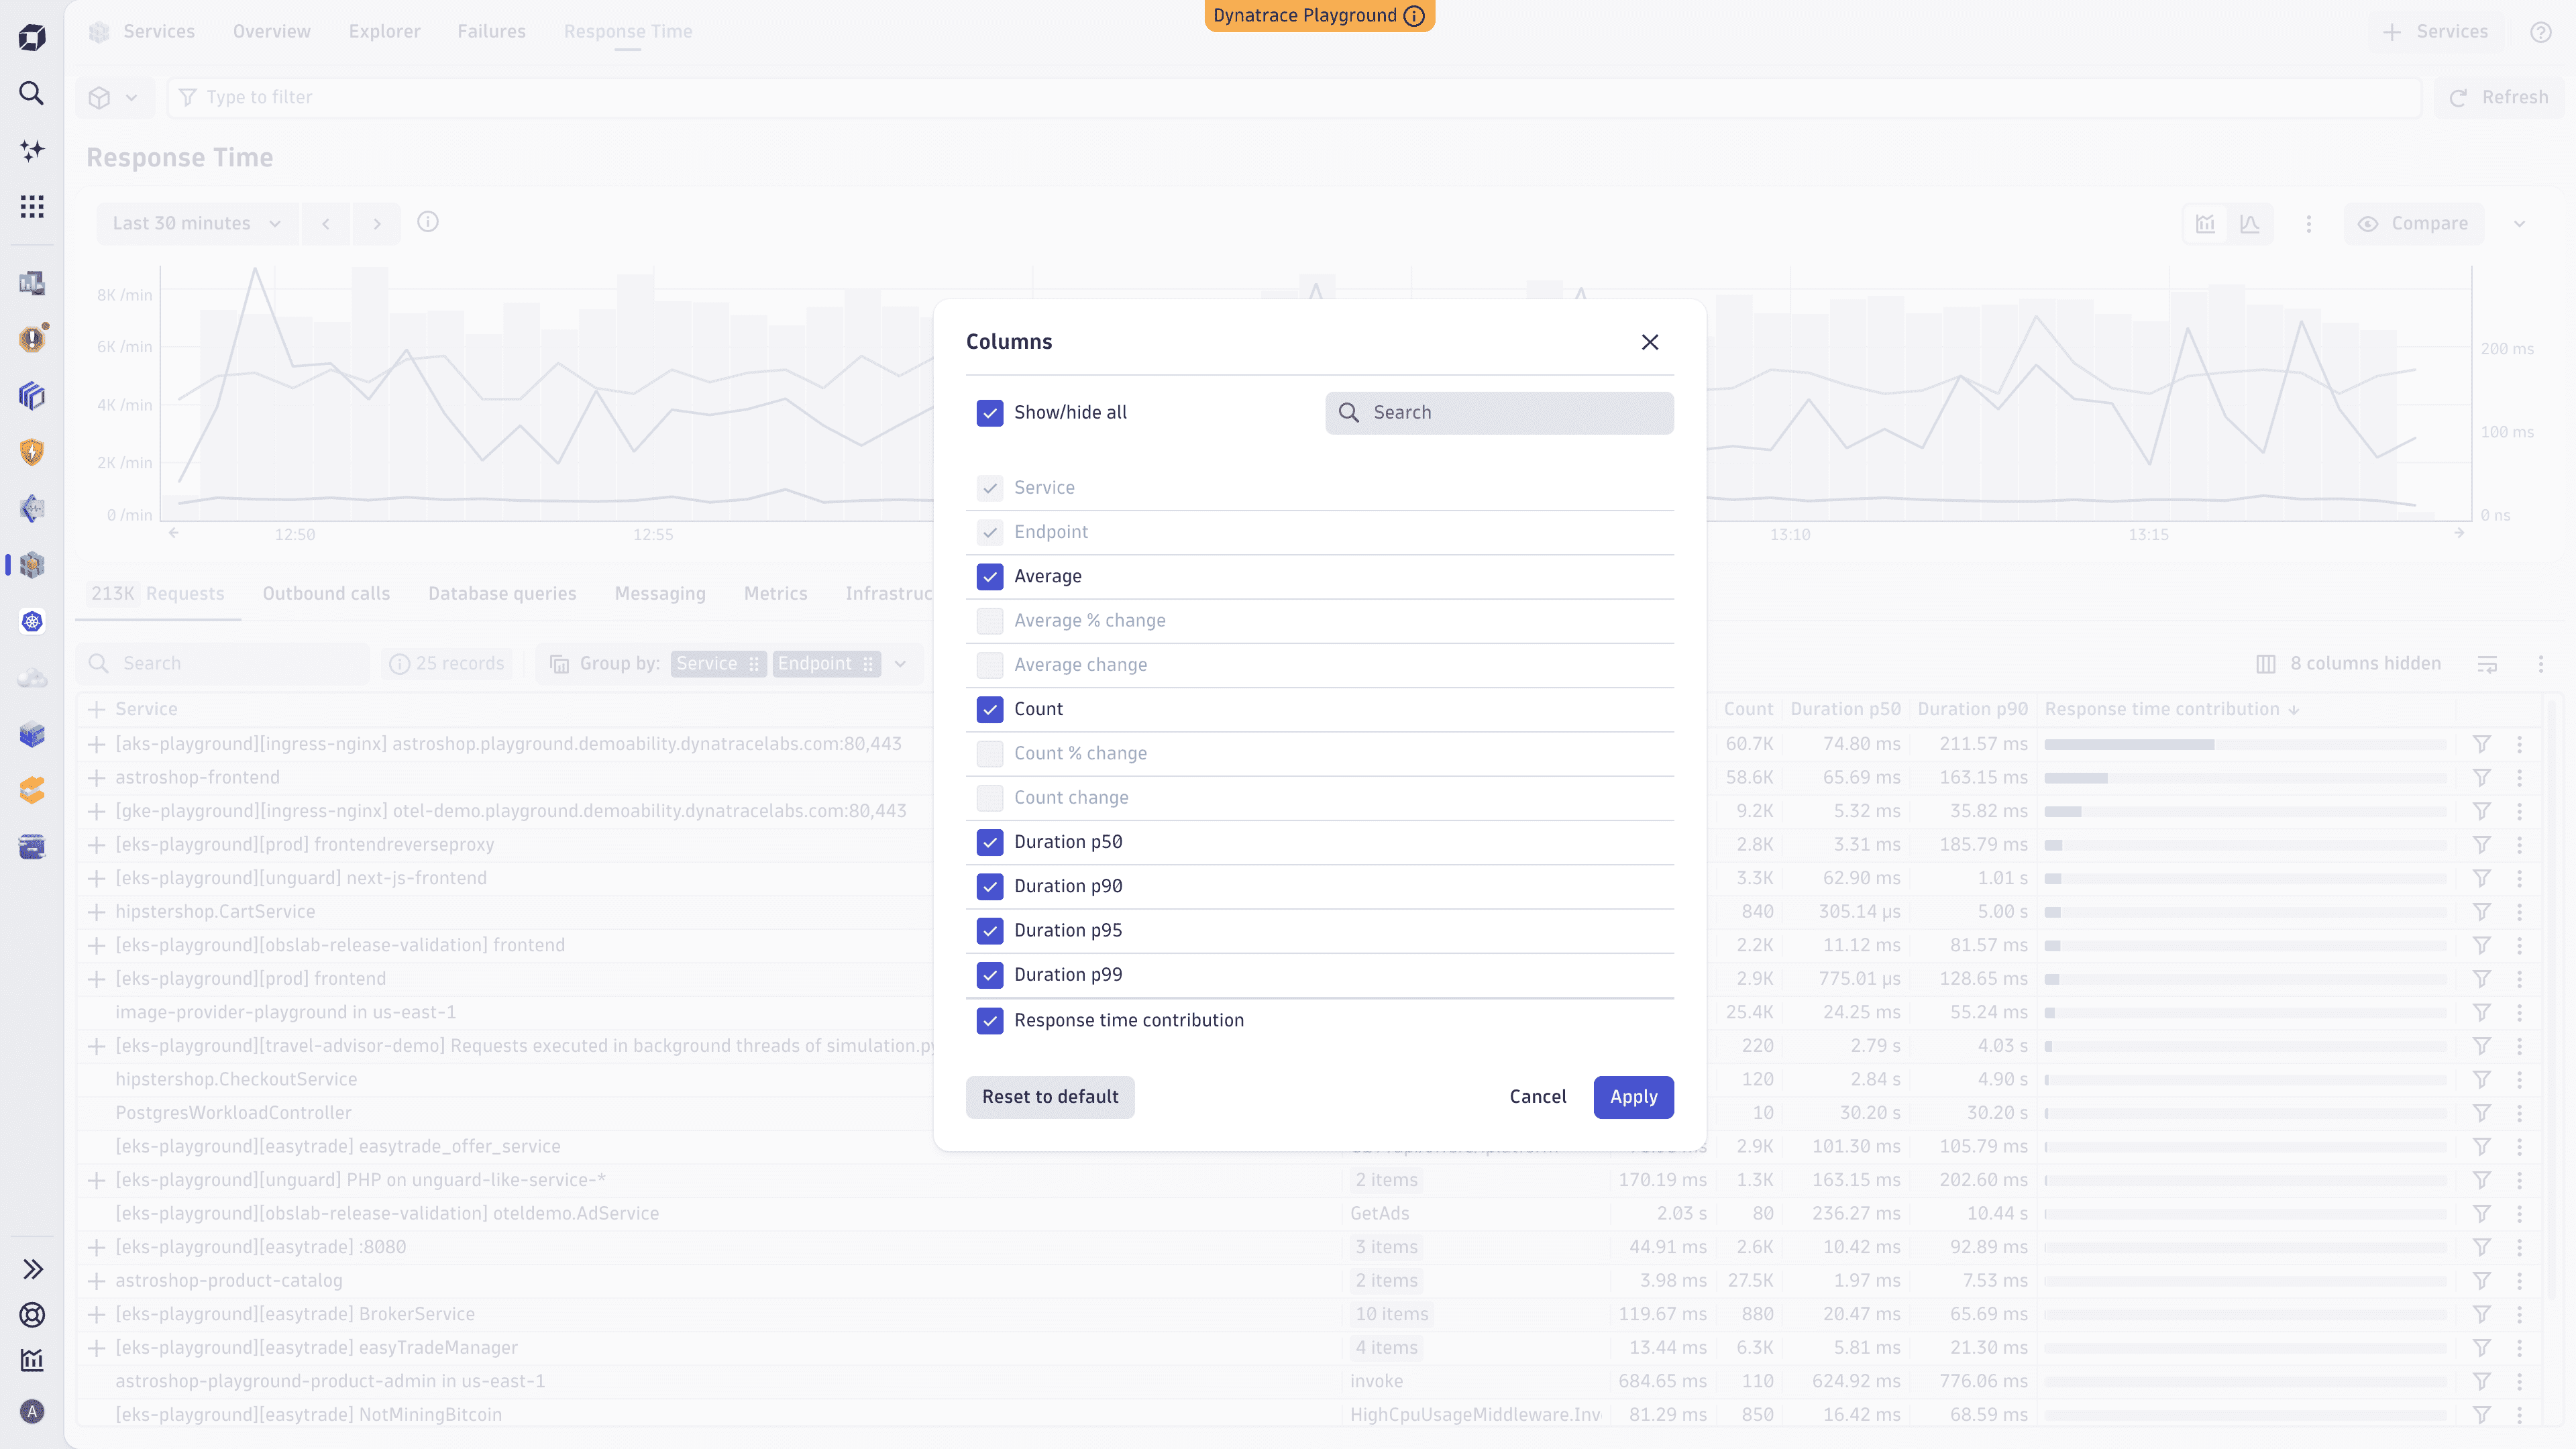The image size is (2576, 1449).
Task: Uncheck Duration p99 column checkbox
Action: [x=989, y=975]
